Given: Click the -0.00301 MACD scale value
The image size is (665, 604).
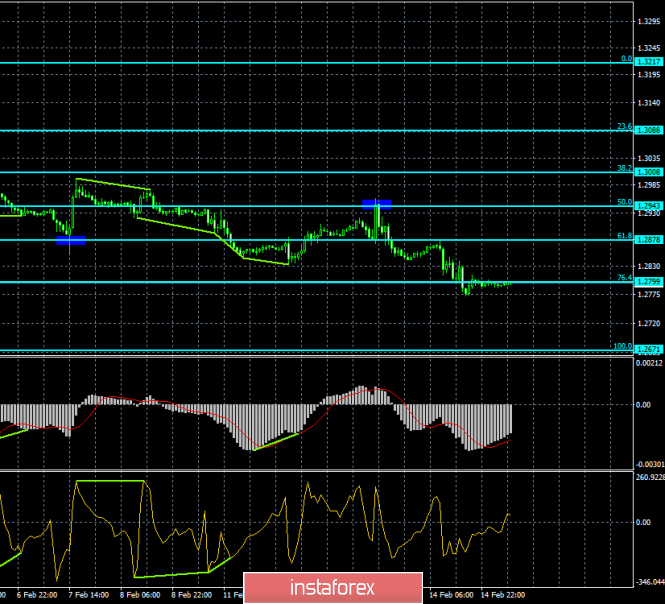Looking at the screenshot, I should [650, 465].
